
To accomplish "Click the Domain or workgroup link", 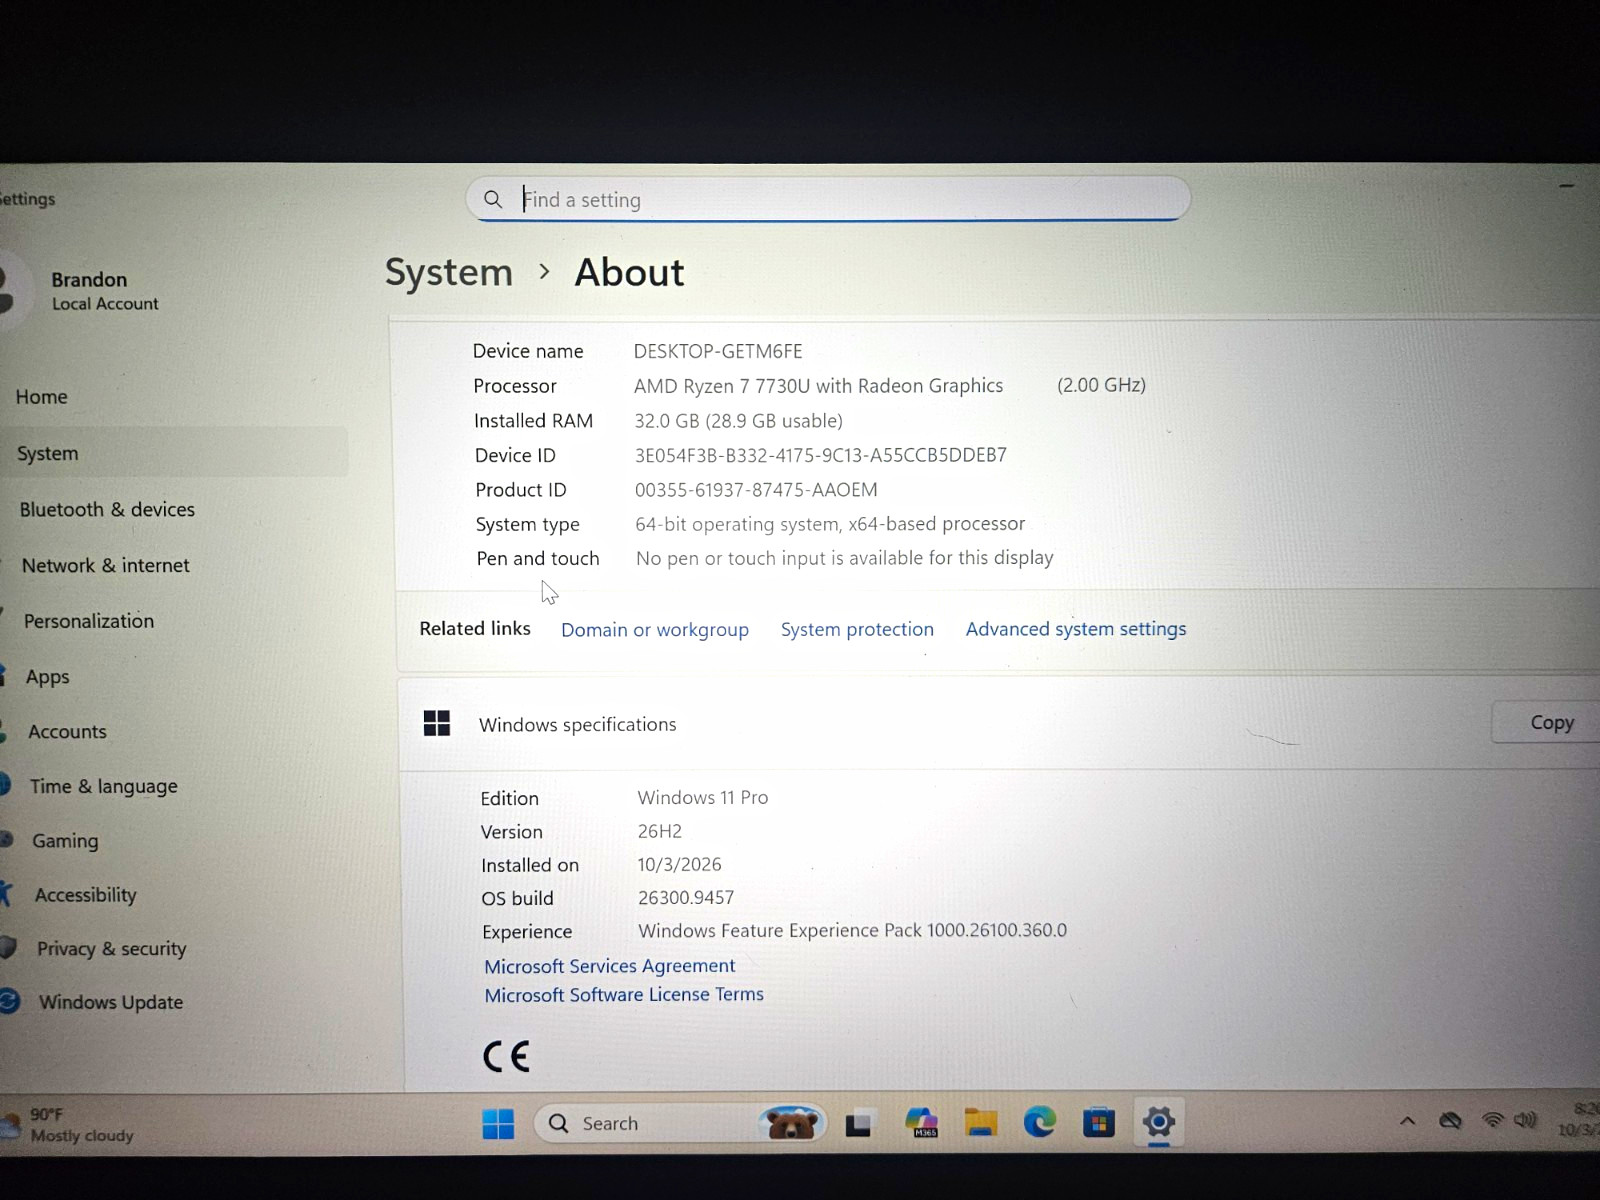I will pos(654,630).
